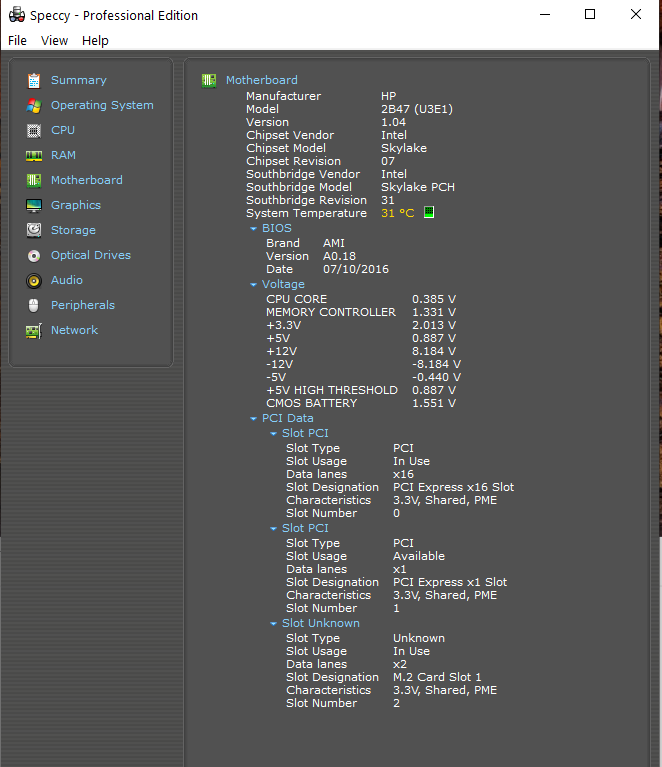Collapse the PCI Data section
Screen dimensions: 662x767
click(x=254, y=418)
